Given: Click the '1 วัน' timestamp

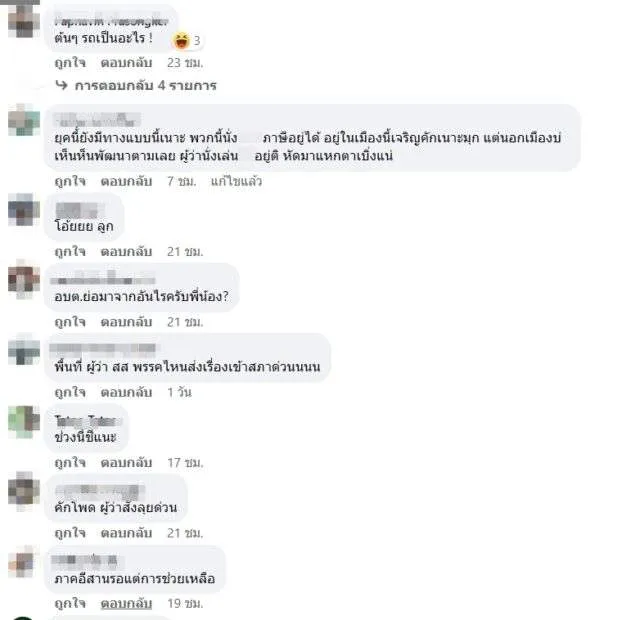Looking at the screenshot, I should pos(179,392).
